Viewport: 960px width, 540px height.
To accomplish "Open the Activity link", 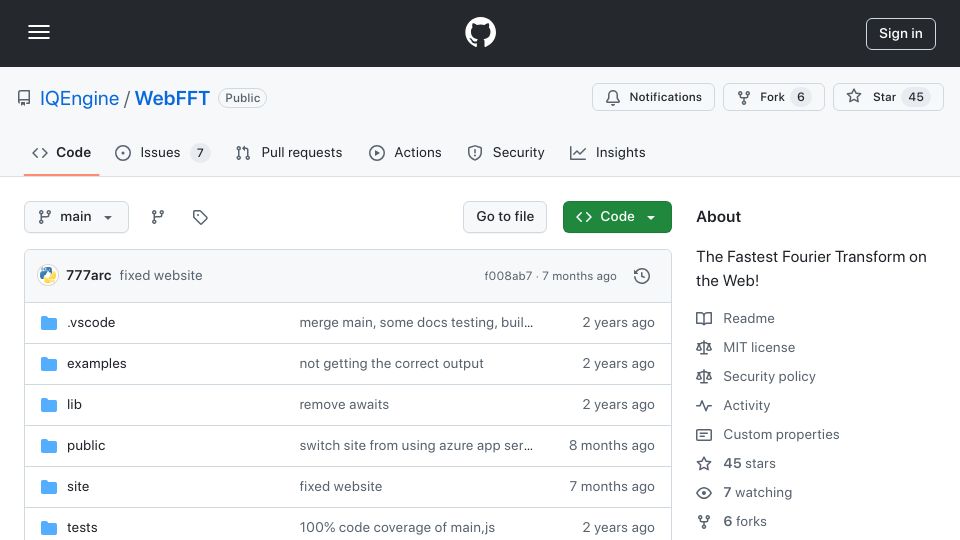I will [x=747, y=405].
